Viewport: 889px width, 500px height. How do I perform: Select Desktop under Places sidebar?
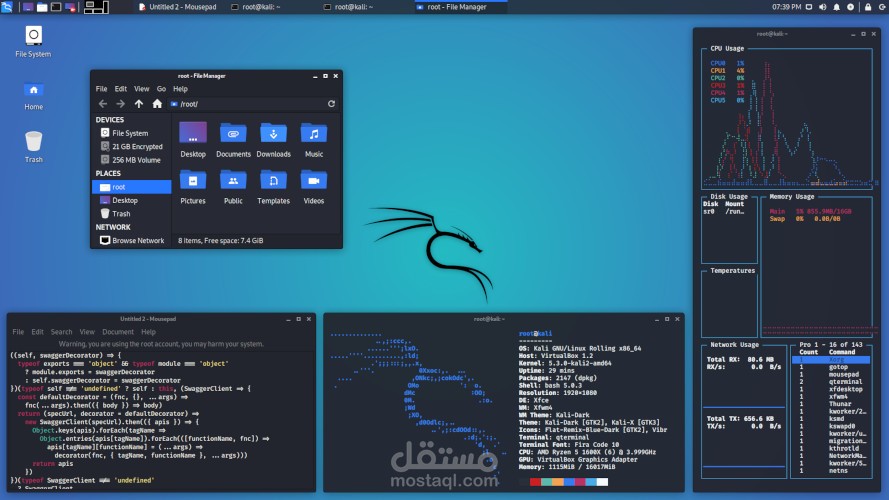pyautogui.click(x=132, y=200)
